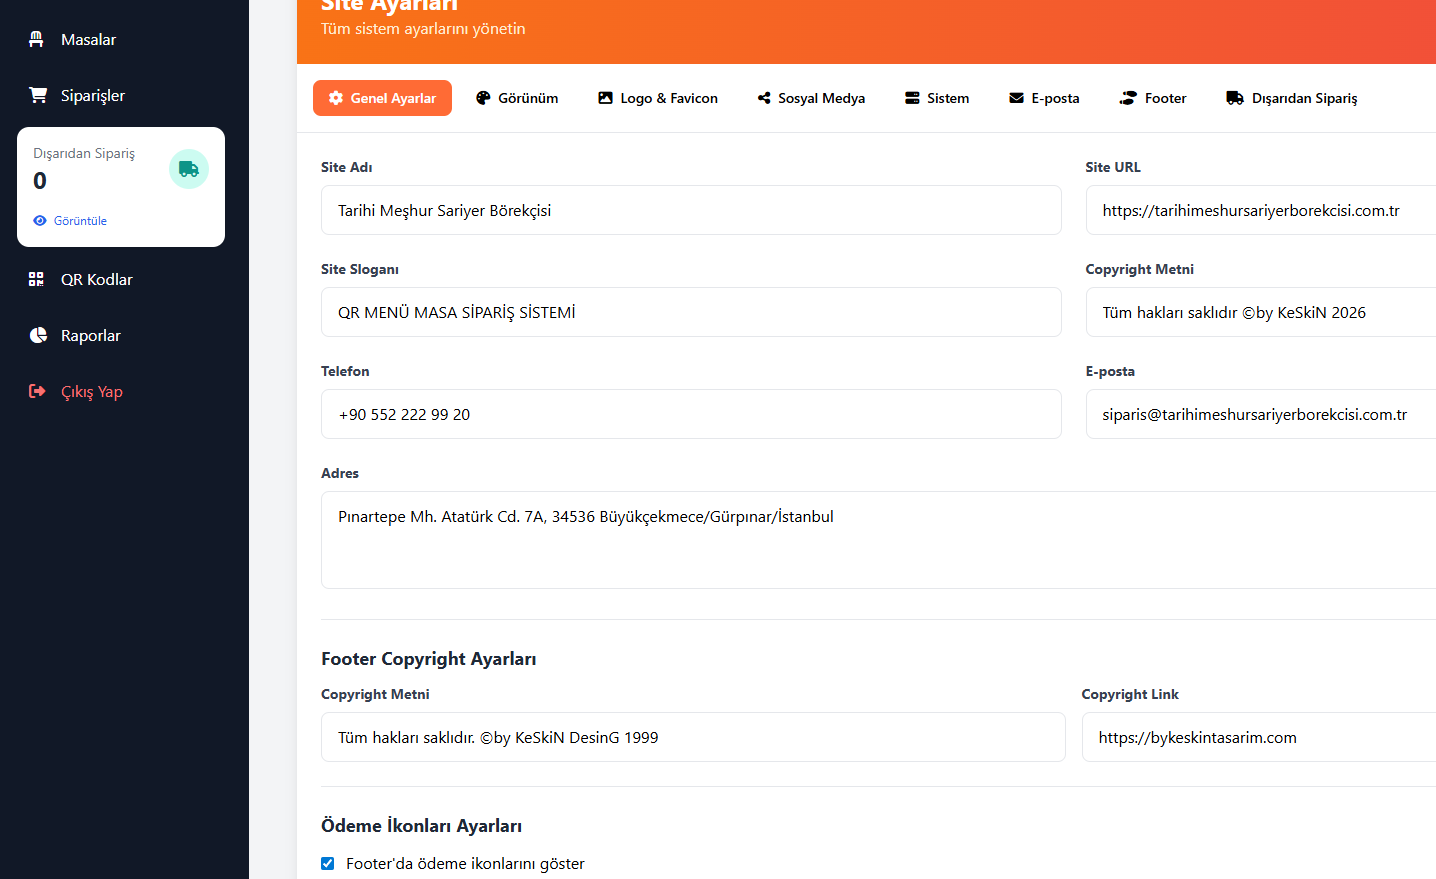Image resolution: width=1436 pixels, height=879 pixels.
Task: Click the Görüntüle link in sidebar card
Action: tap(80, 221)
